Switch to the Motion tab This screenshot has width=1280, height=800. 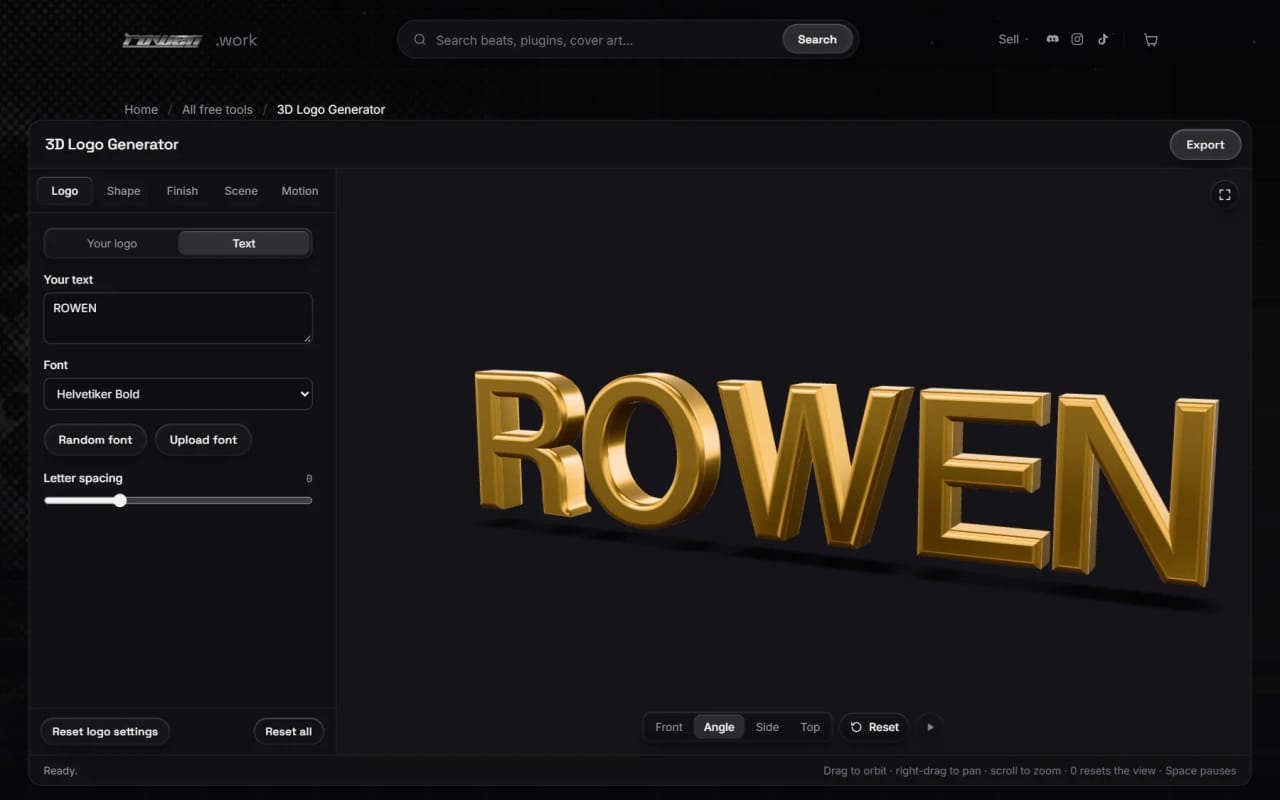click(x=300, y=191)
